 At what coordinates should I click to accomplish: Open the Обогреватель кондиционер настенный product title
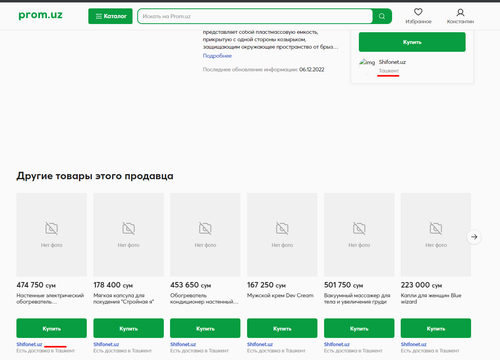click(x=204, y=298)
